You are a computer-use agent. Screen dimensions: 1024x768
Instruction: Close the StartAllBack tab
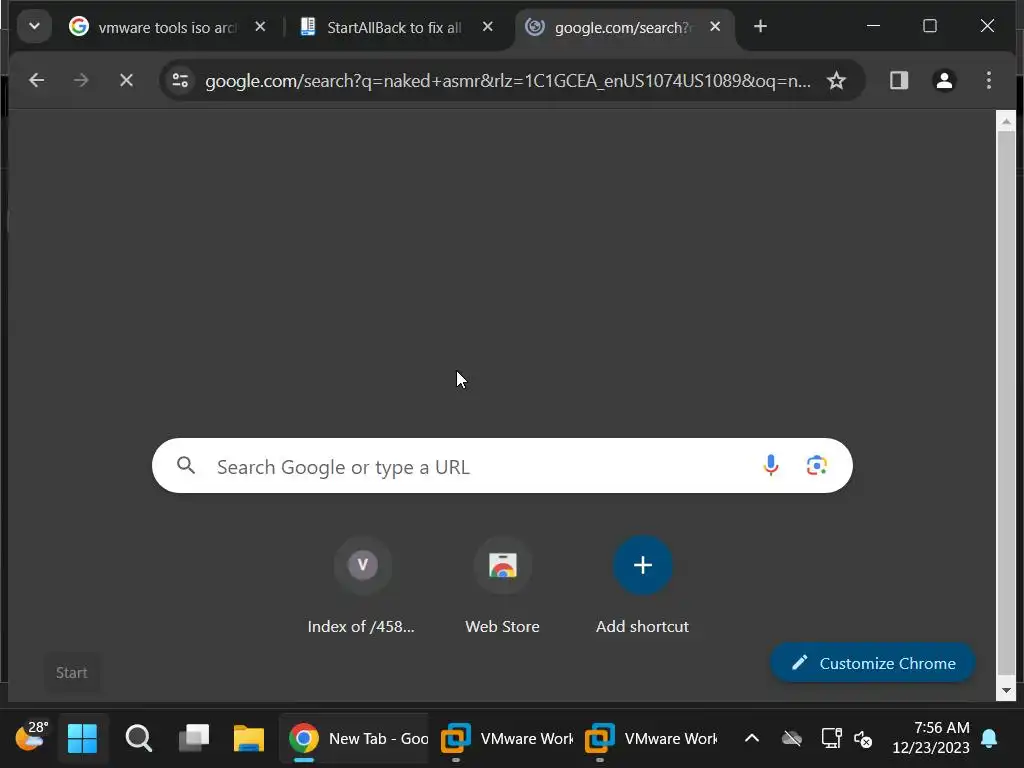pyautogui.click(x=487, y=27)
